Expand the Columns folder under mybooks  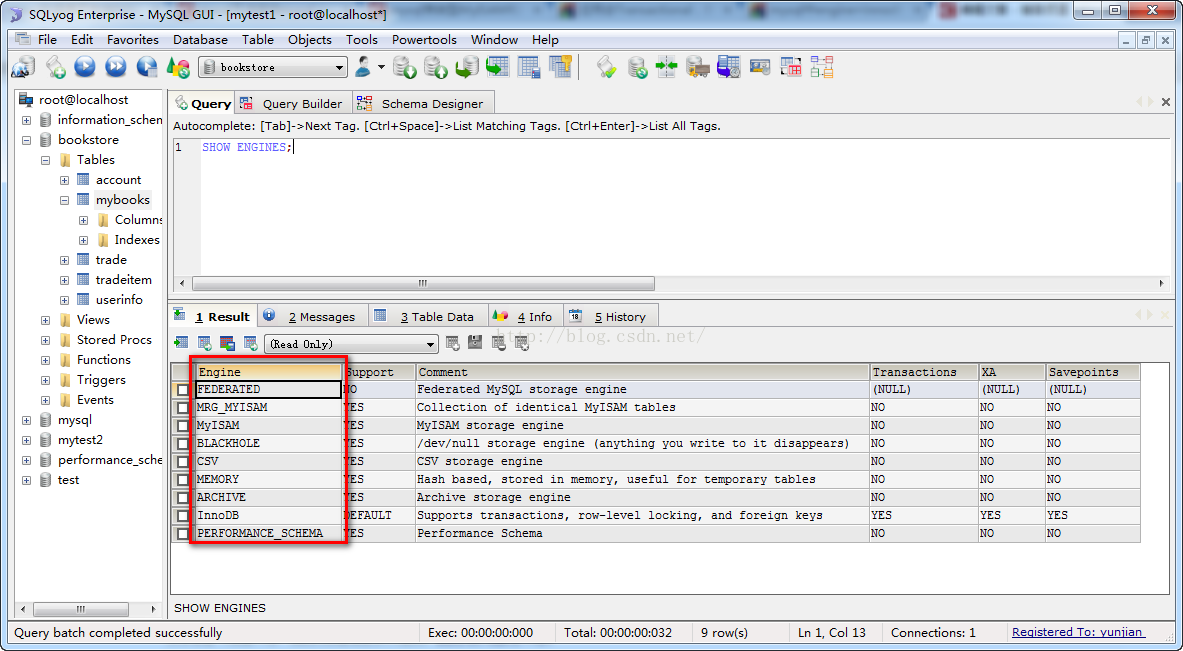[83, 220]
